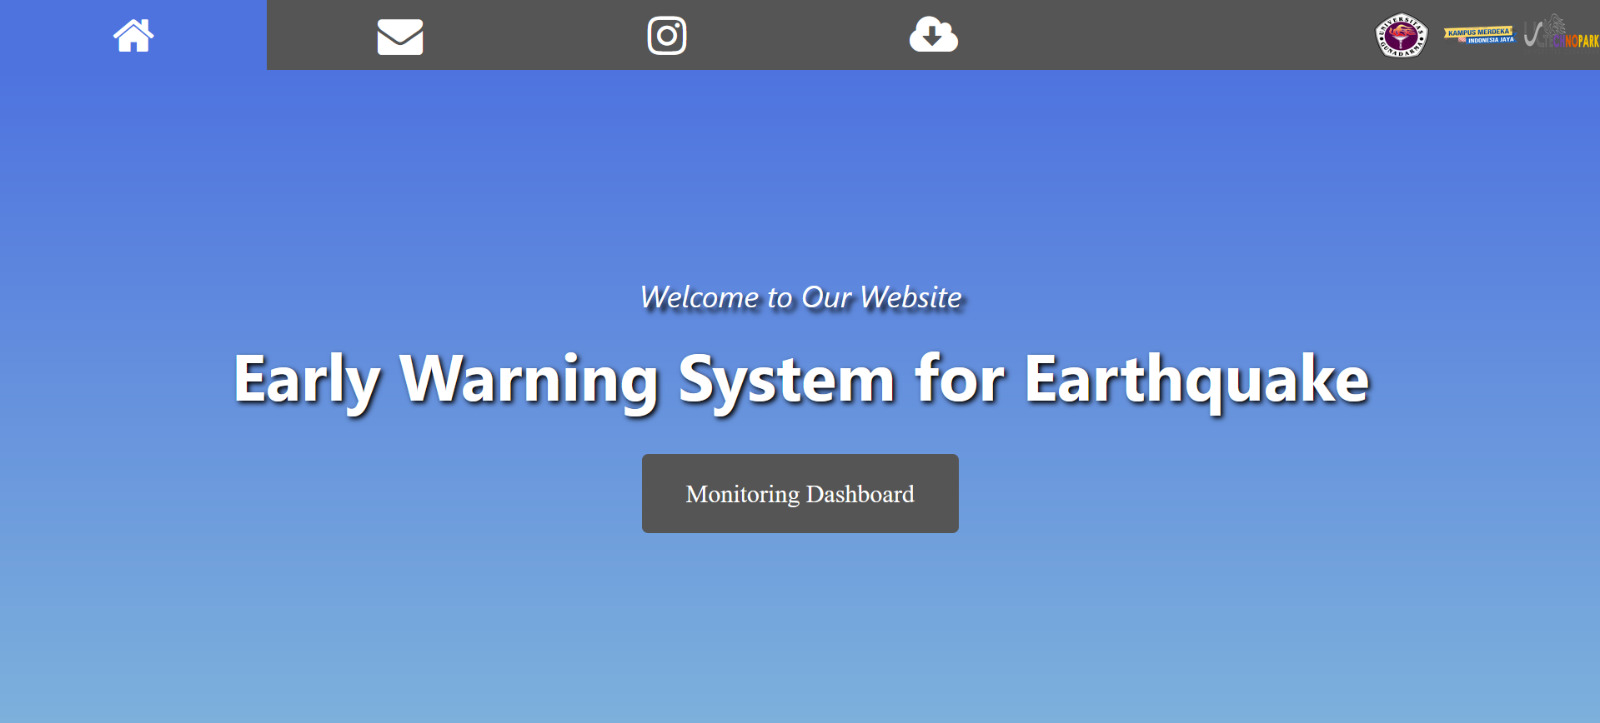Click the cloud download icon
The width and height of the screenshot is (1600, 723).
pos(933,35)
